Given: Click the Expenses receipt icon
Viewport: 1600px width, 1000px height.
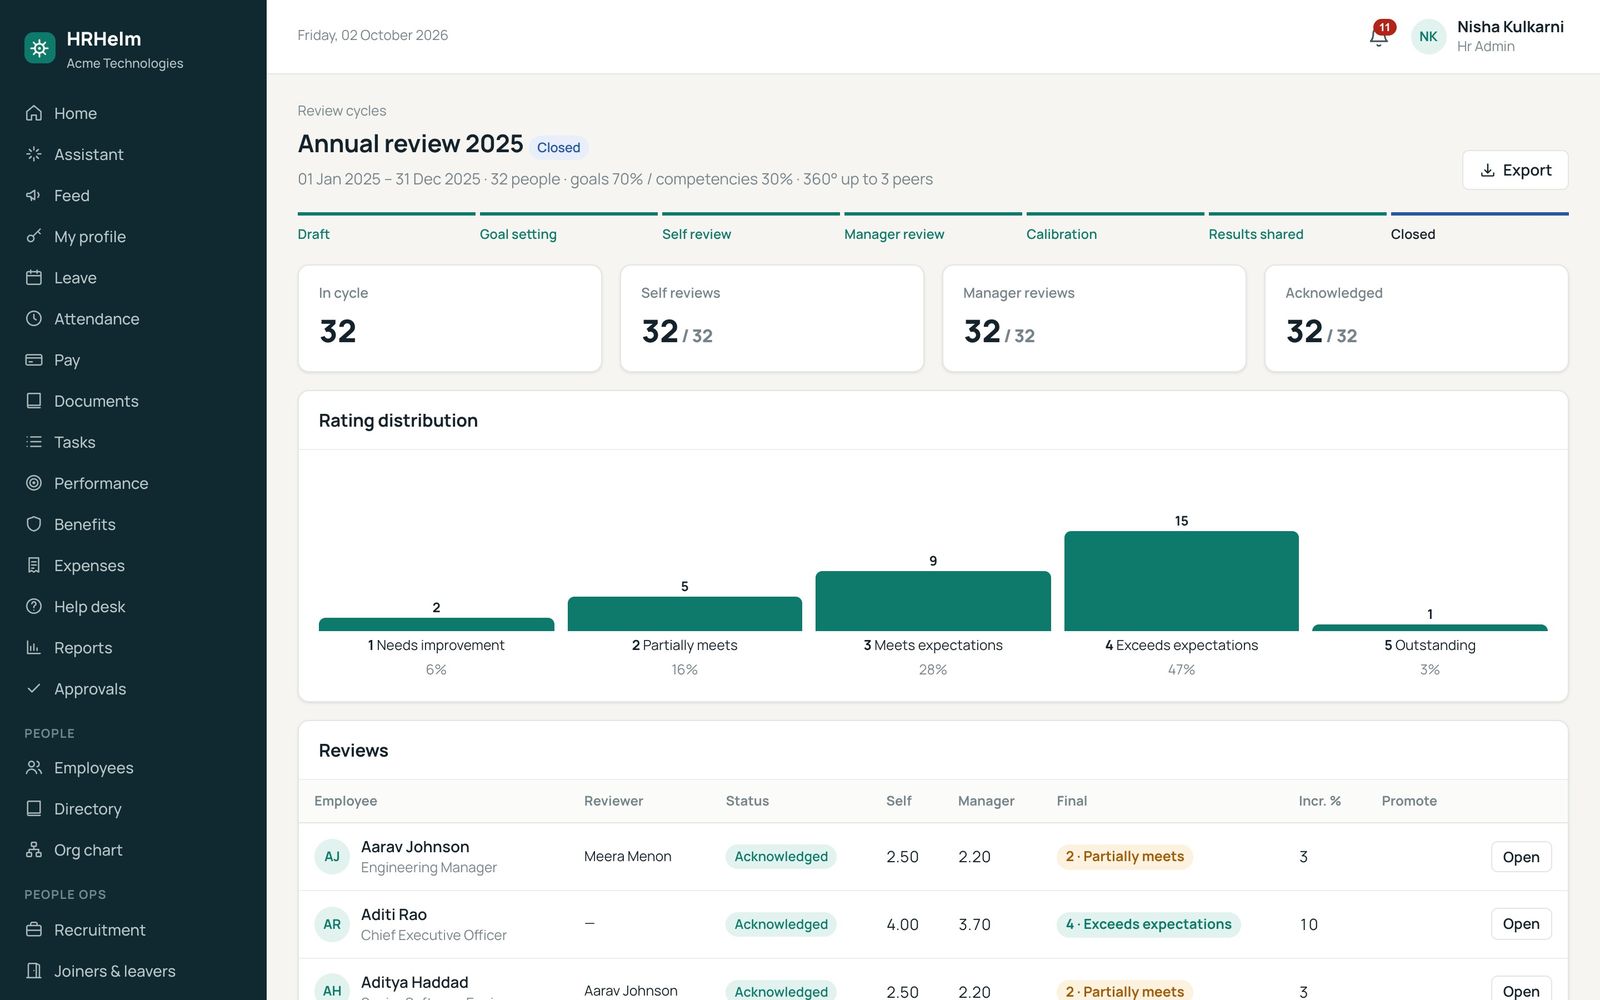Looking at the screenshot, I should (x=34, y=565).
